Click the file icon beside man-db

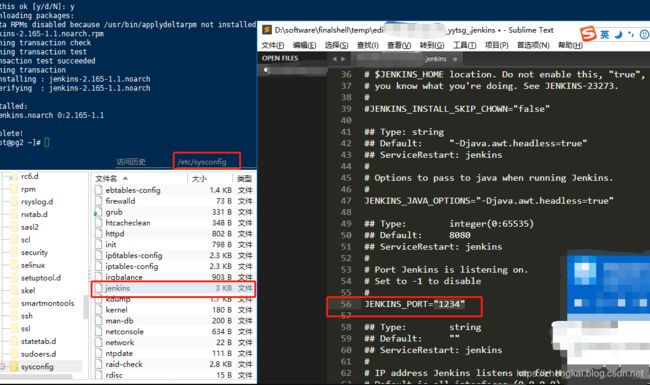click(98, 321)
